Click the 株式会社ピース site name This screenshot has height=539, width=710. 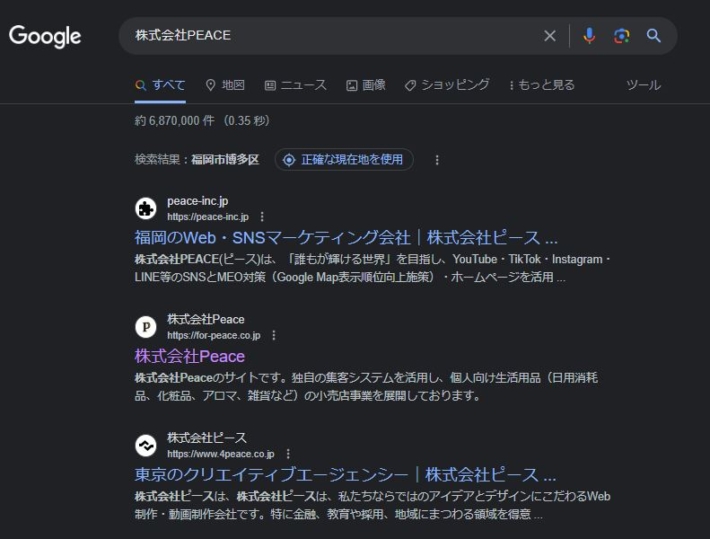pyautogui.click(x=207, y=438)
